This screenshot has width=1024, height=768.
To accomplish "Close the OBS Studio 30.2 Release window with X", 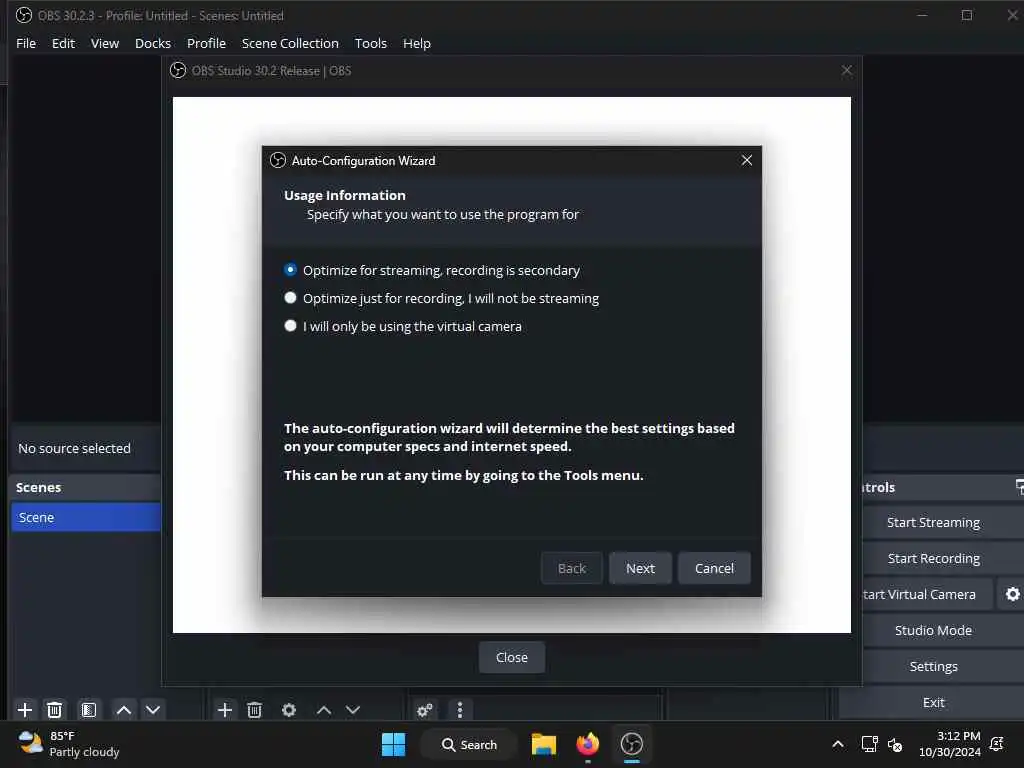I will [846, 70].
